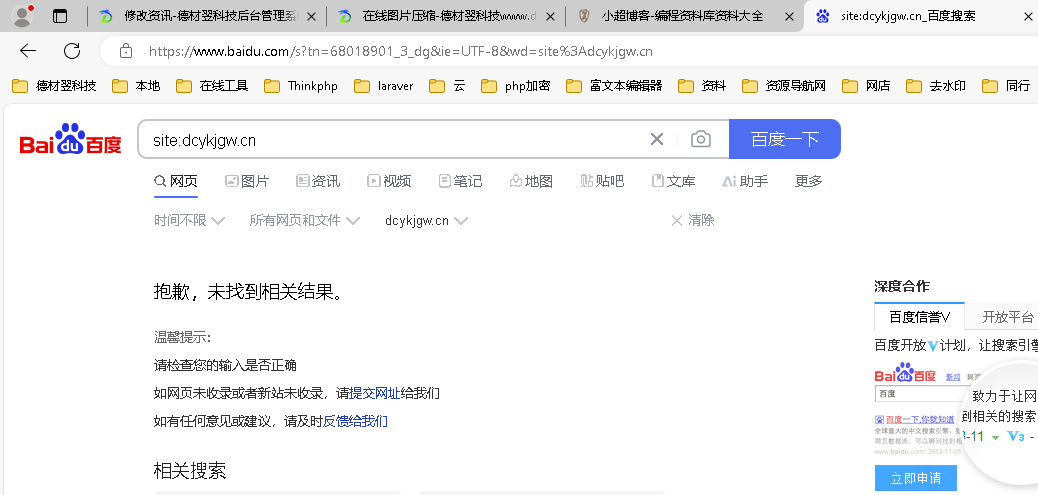Open the 更多 categories menu

808,181
